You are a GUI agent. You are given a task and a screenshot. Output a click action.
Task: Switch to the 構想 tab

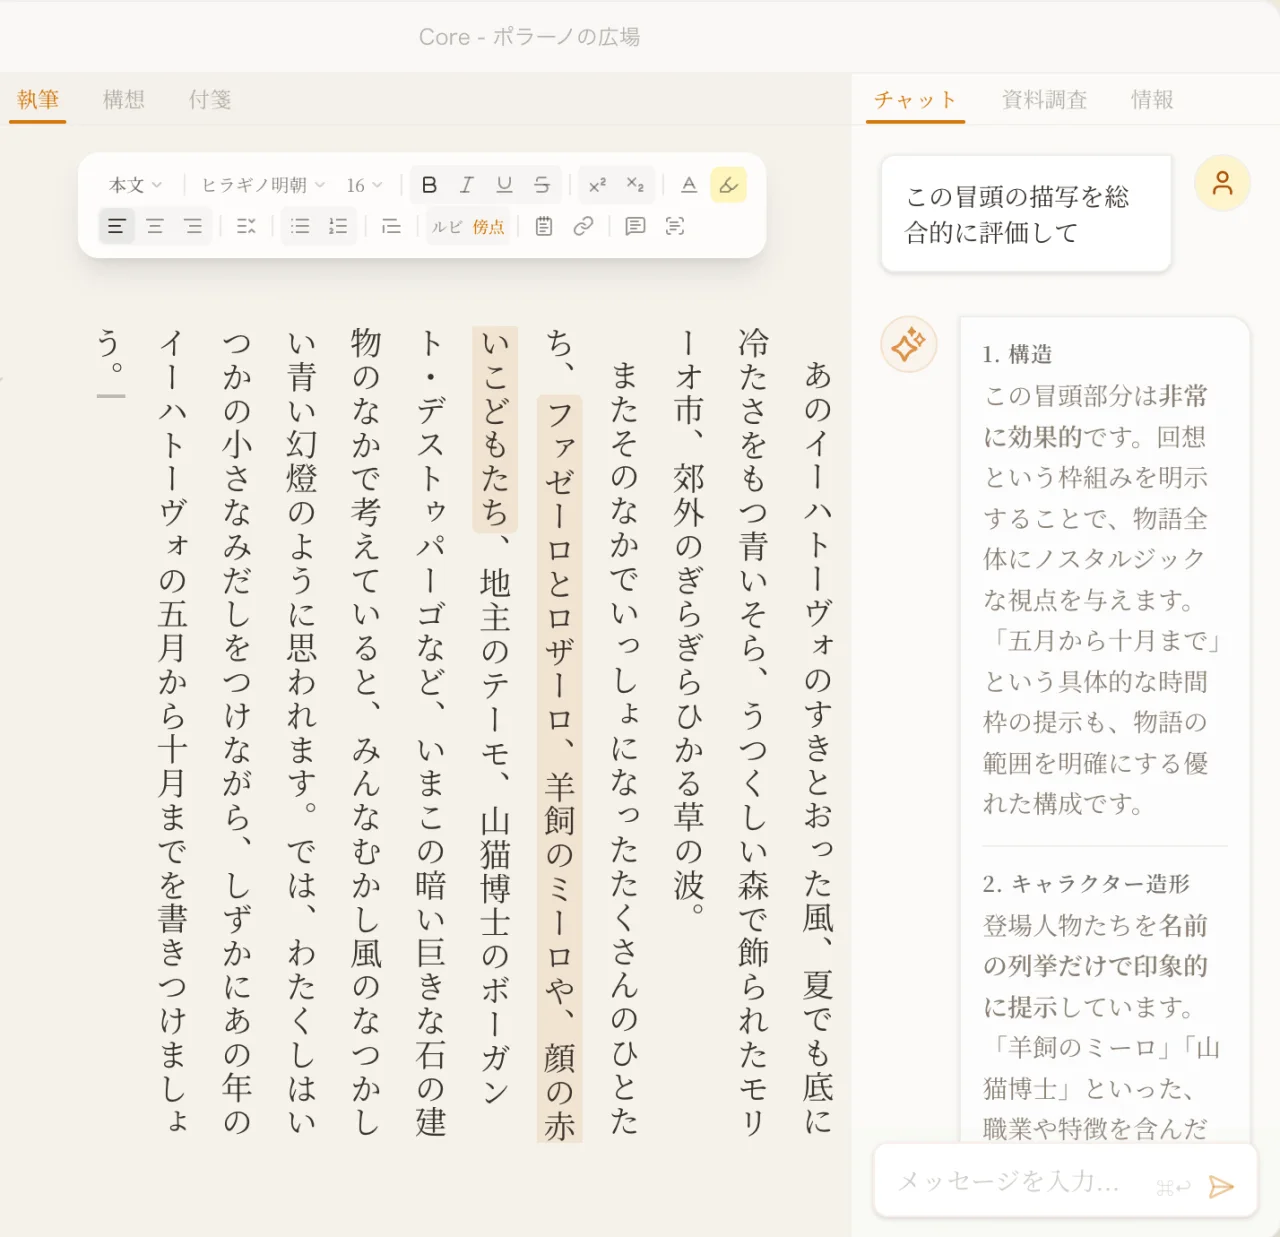click(x=124, y=99)
